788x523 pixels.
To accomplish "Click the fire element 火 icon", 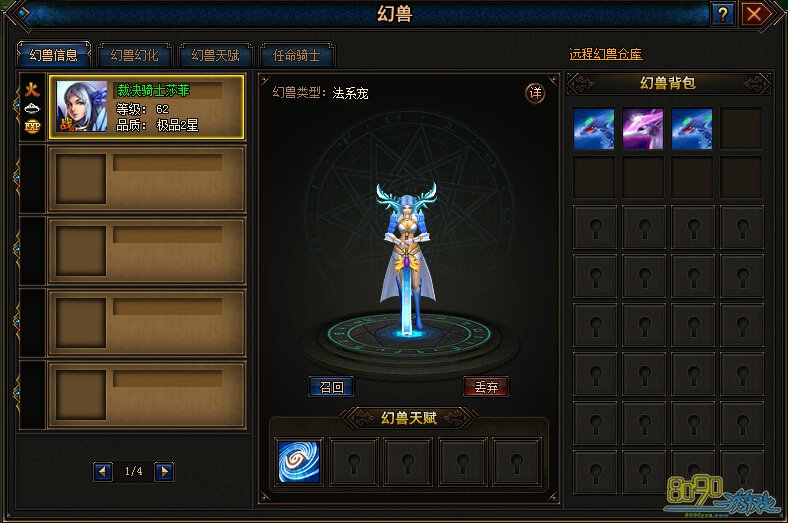I will 32,89.
